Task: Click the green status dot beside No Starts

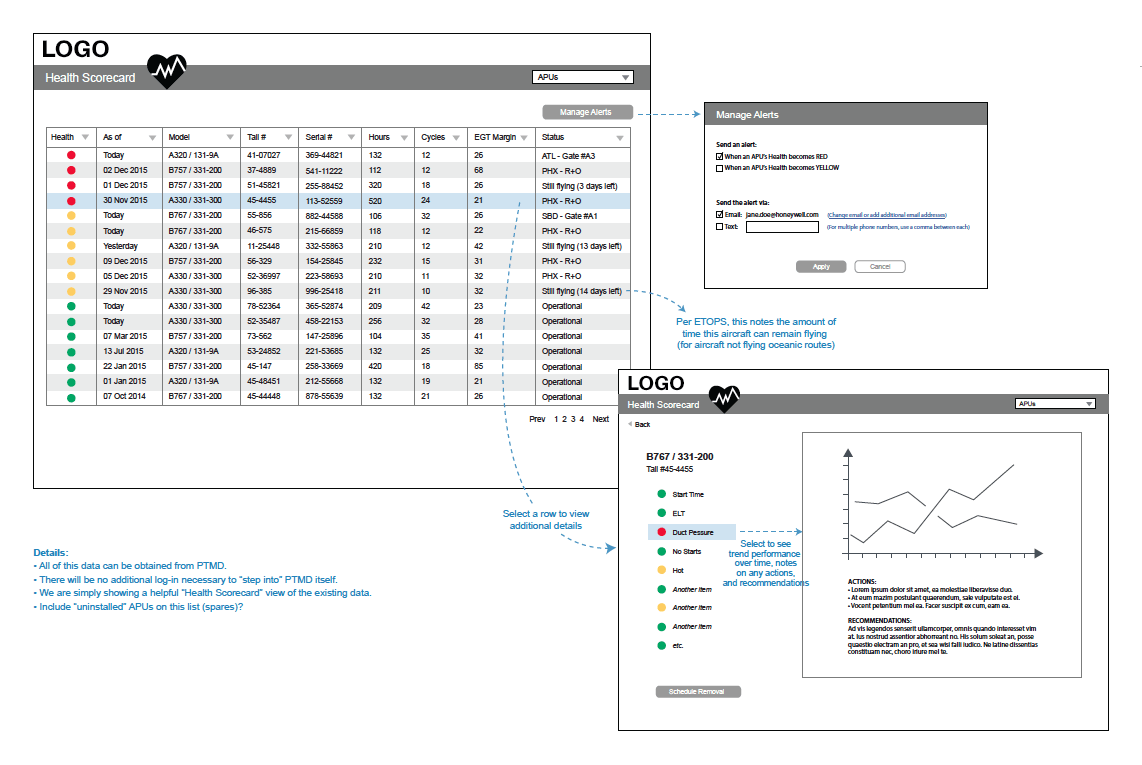Action: [x=661, y=551]
